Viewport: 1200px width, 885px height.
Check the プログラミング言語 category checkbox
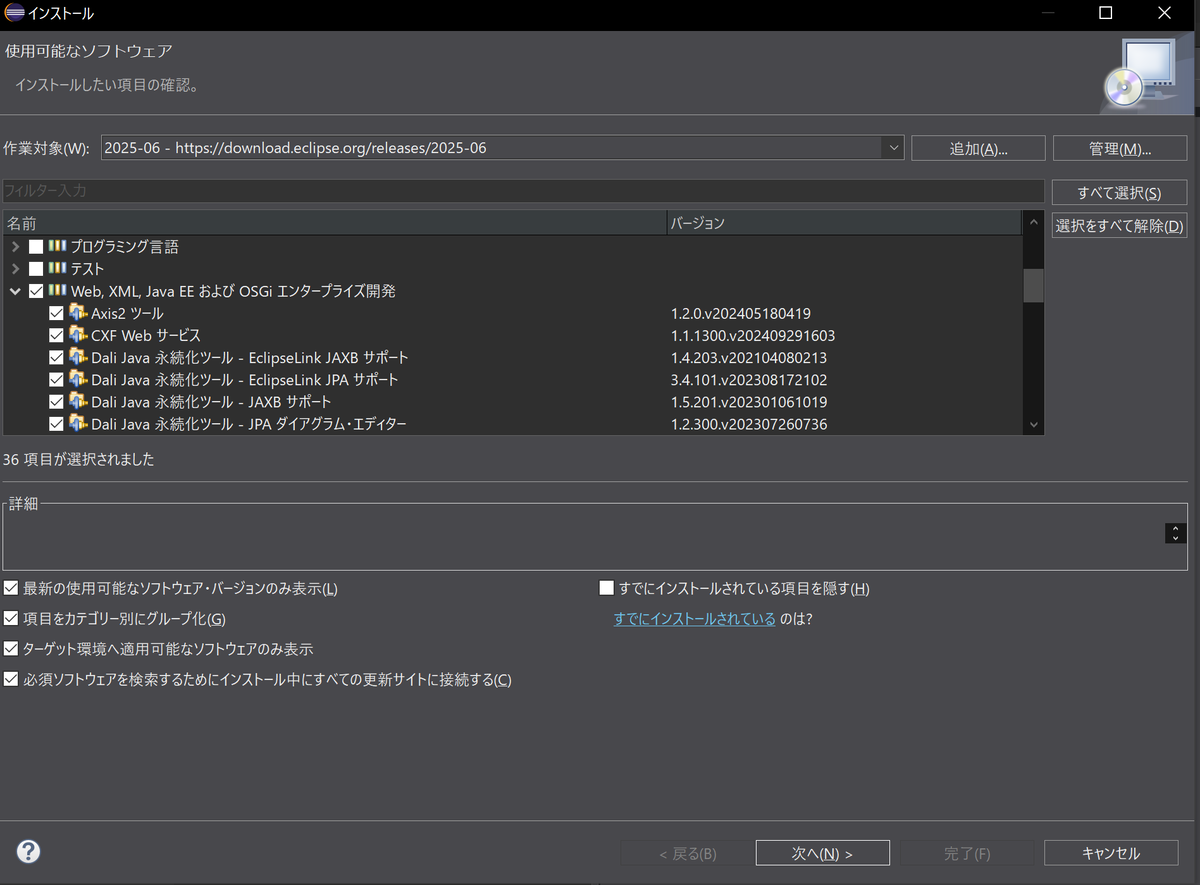click(36, 246)
